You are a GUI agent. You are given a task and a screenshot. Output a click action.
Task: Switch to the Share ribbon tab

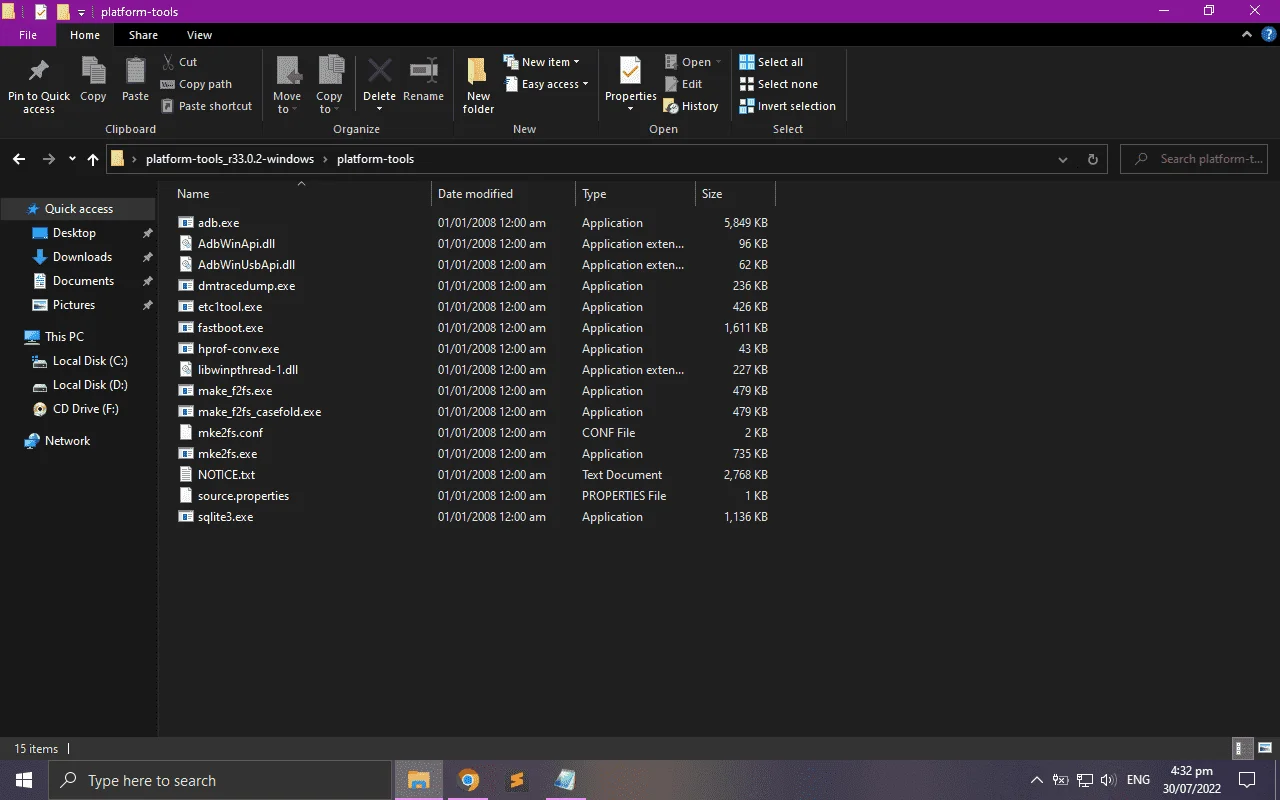coord(143,35)
